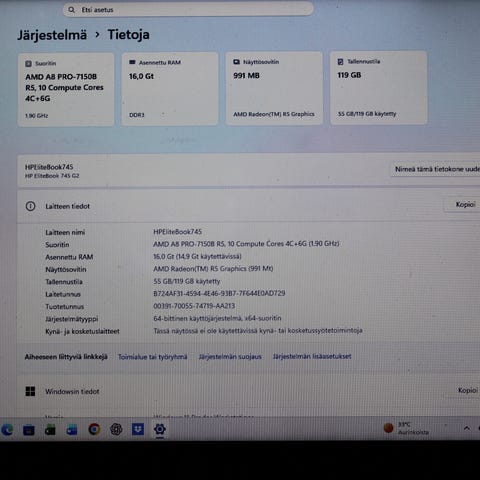Image resolution: width=480 pixels, height=480 pixels.
Task: Open Microsoft Edge from the taskbar
Action: click(x=7, y=430)
